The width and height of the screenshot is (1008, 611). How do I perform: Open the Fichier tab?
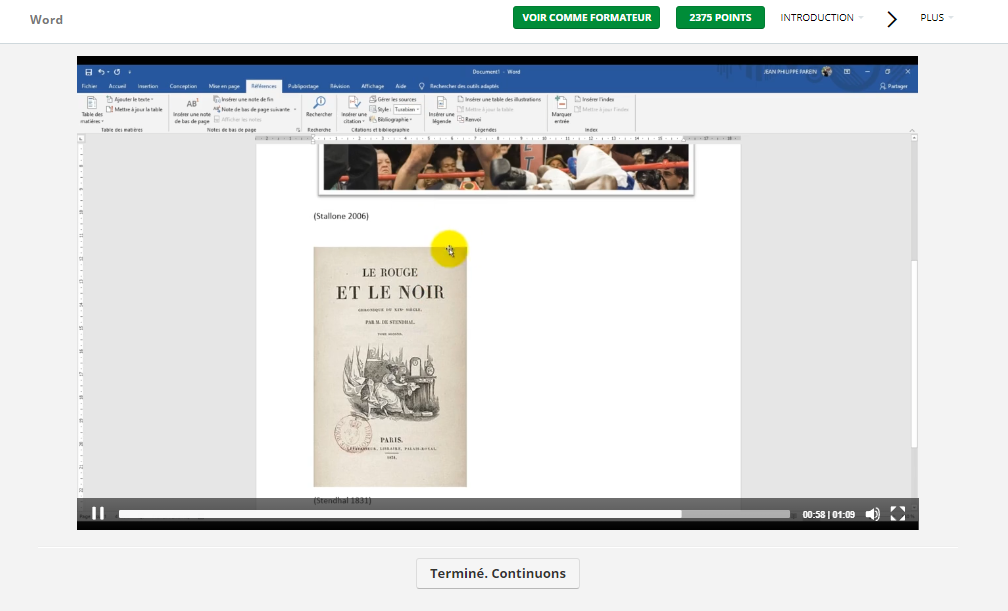tap(89, 86)
